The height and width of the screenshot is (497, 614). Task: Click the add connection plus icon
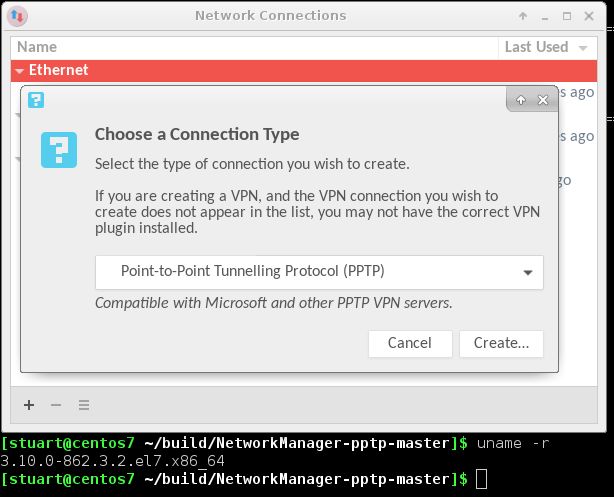coord(29,405)
